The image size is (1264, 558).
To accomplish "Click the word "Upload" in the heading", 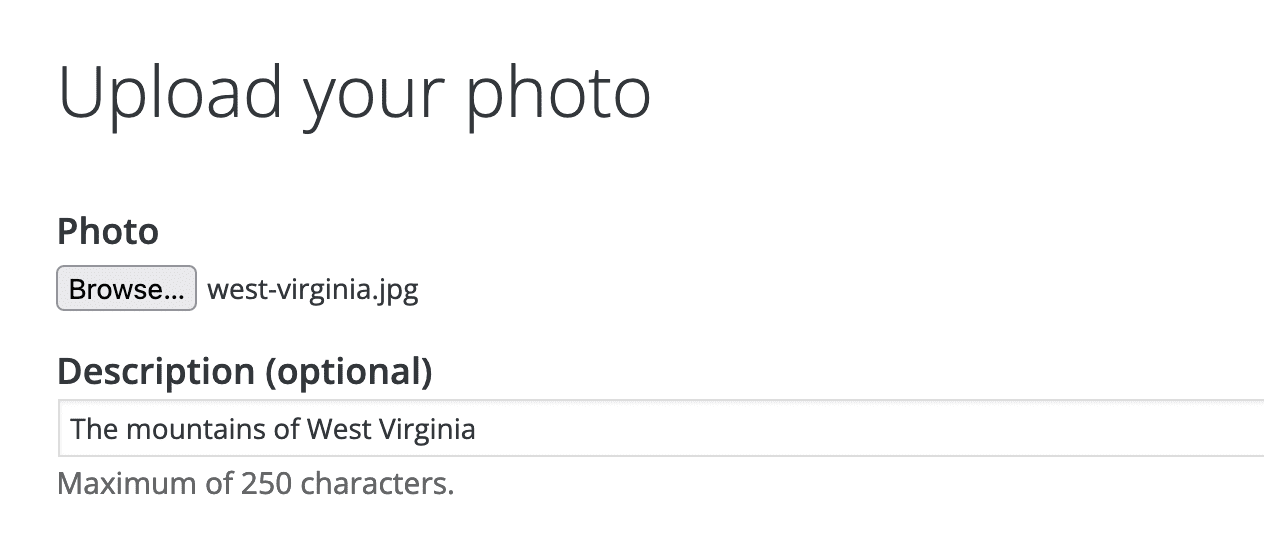I will 170,95.
